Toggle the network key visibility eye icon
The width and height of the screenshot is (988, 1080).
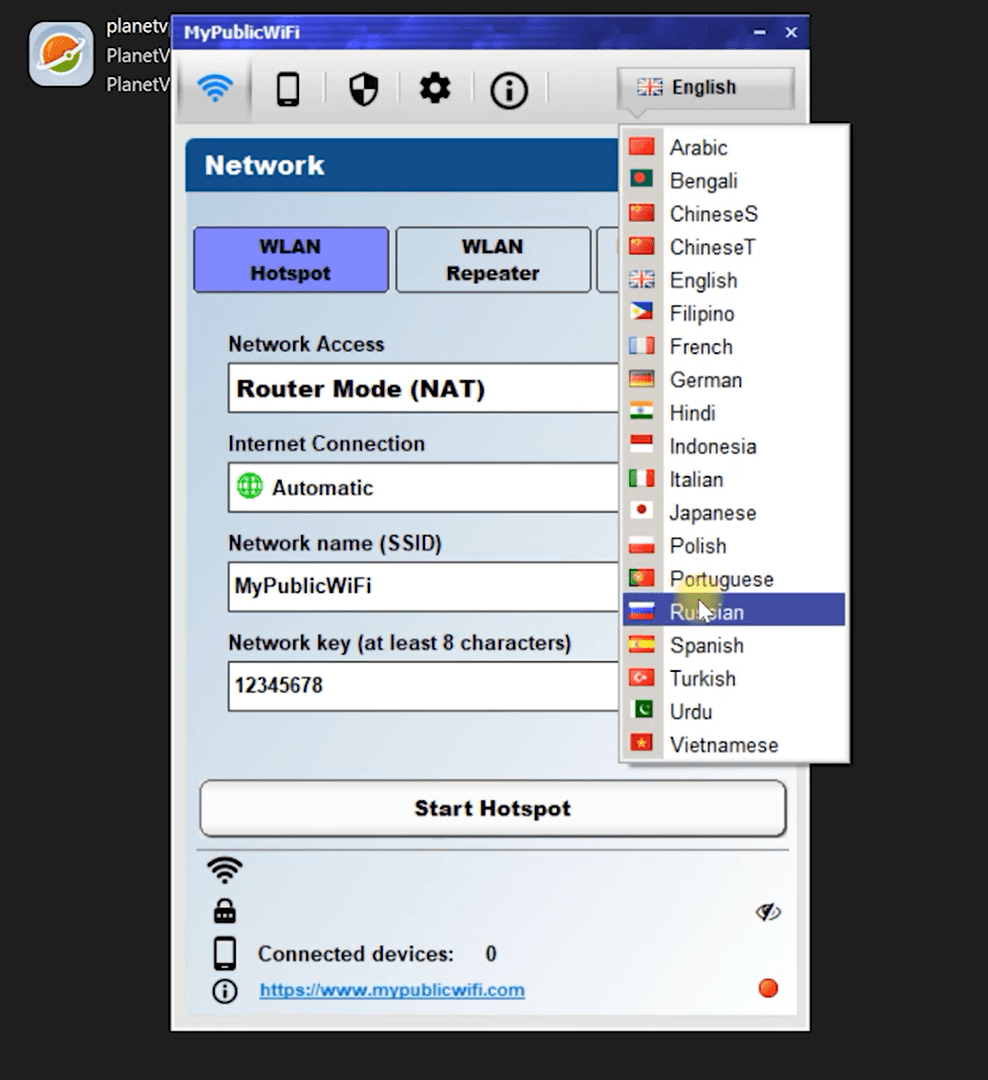(x=768, y=912)
